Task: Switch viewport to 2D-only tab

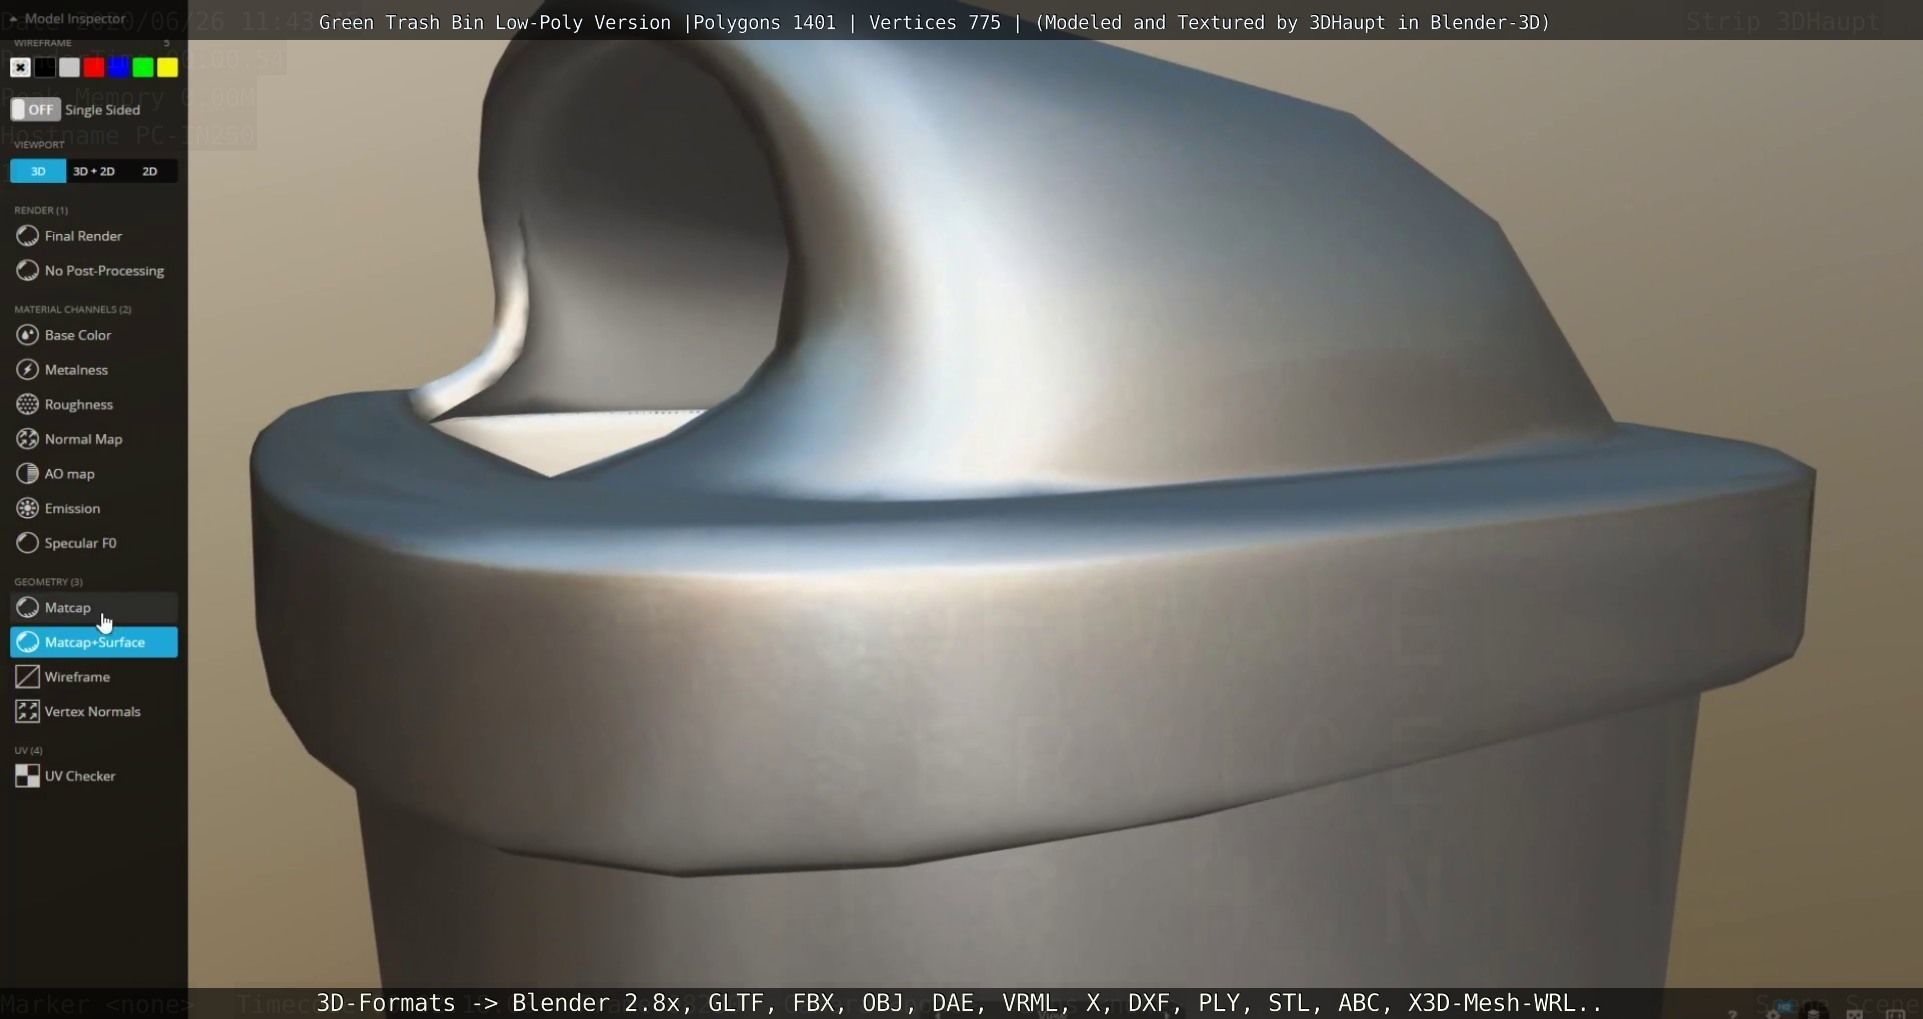Action: [150, 171]
